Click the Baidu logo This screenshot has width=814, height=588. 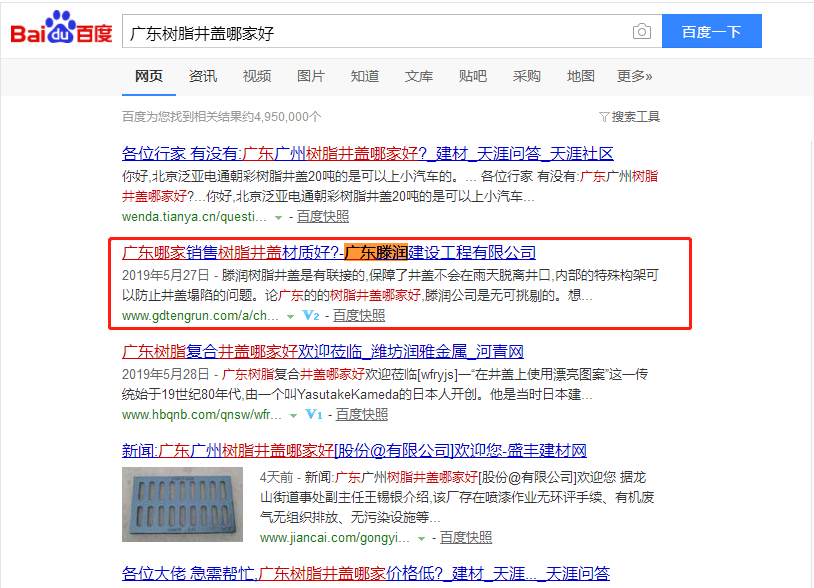pyautogui.click(x=61, y=28)
